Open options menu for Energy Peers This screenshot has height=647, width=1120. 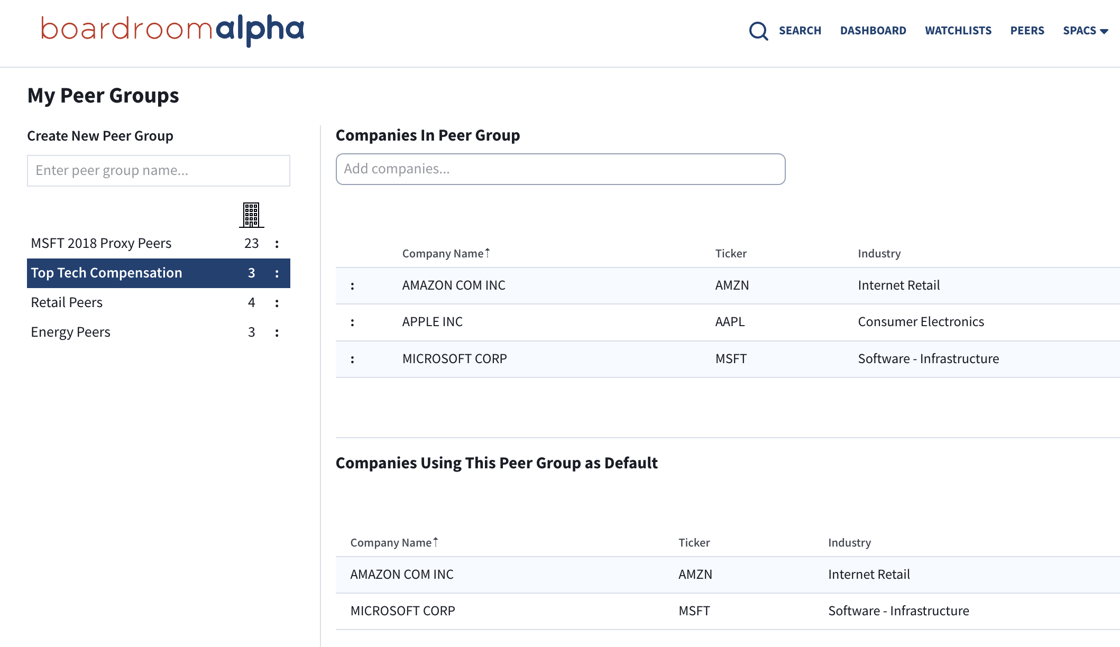[277, 332]
